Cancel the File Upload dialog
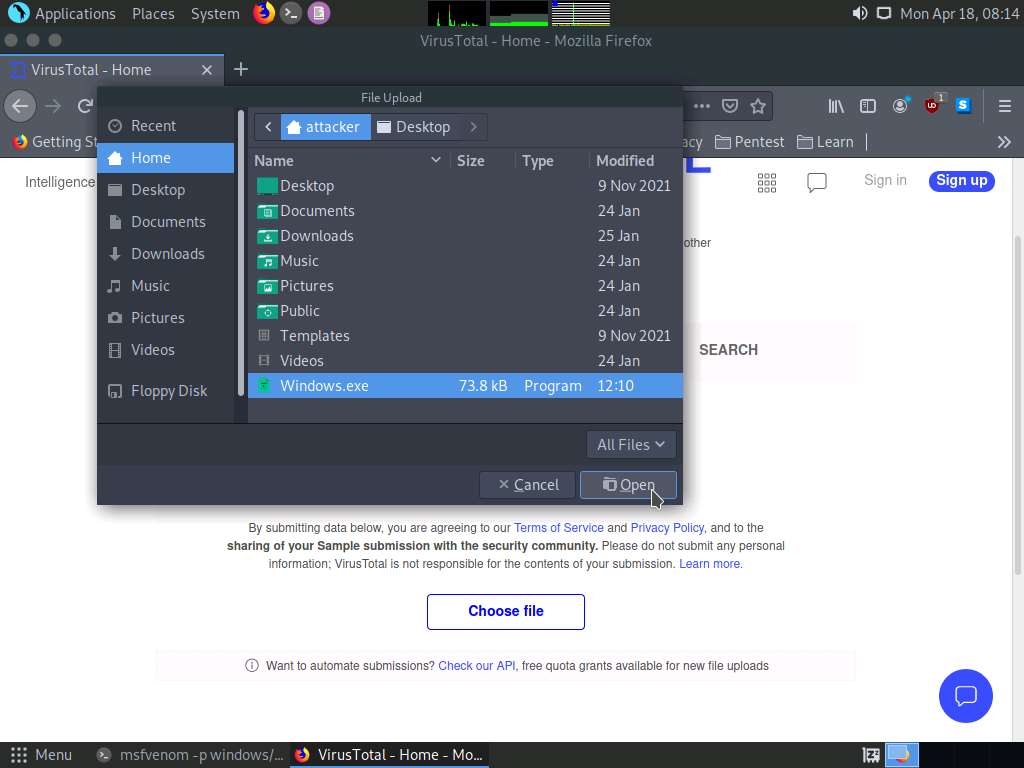The width and height of the screenshot is (1024, 768). (x=527, y=485)
